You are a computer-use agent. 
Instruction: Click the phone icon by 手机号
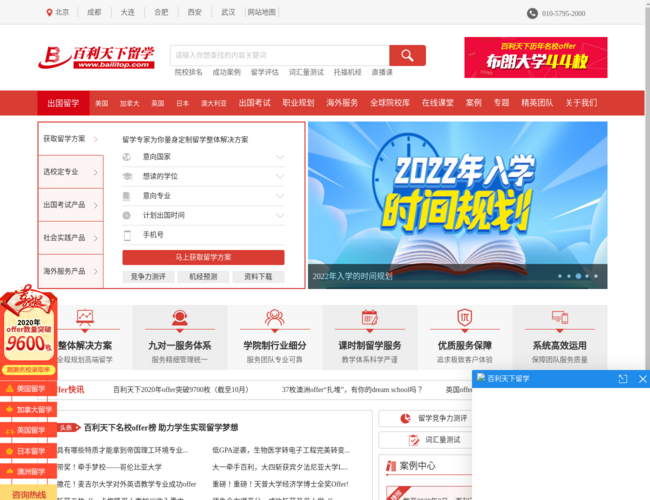point(127,235)
